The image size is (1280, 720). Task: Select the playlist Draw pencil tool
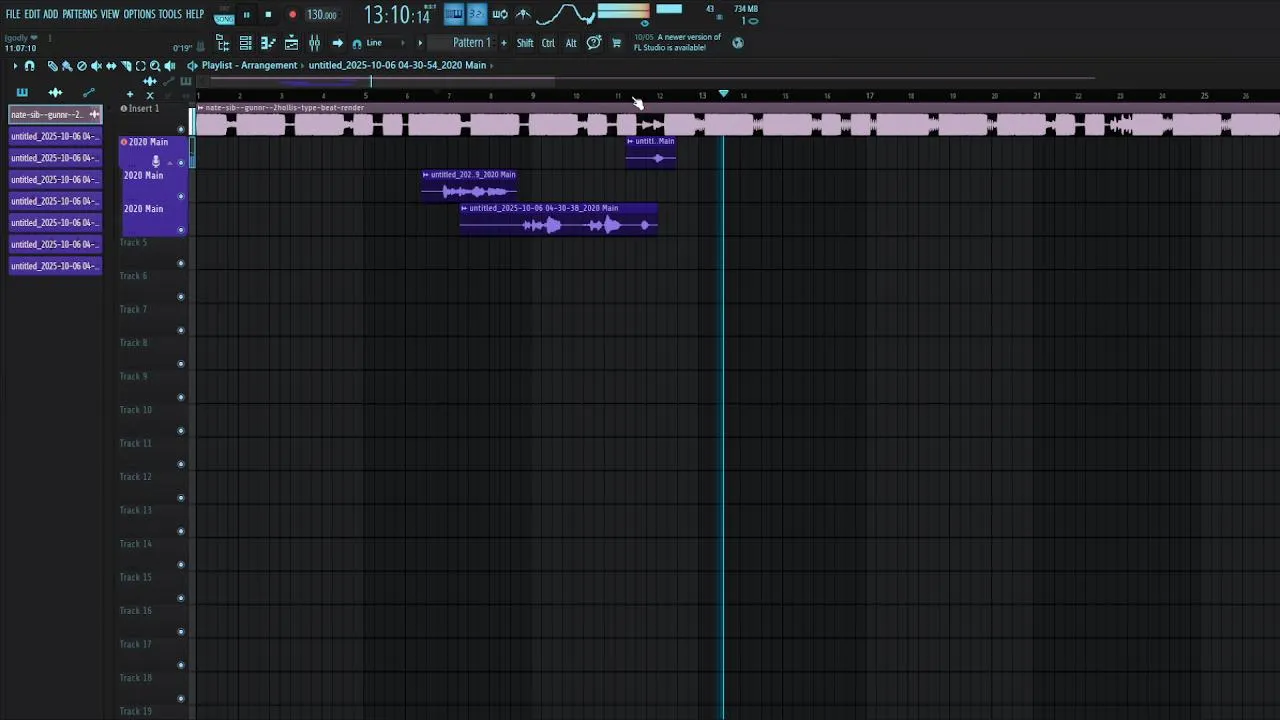pos(53,66)
